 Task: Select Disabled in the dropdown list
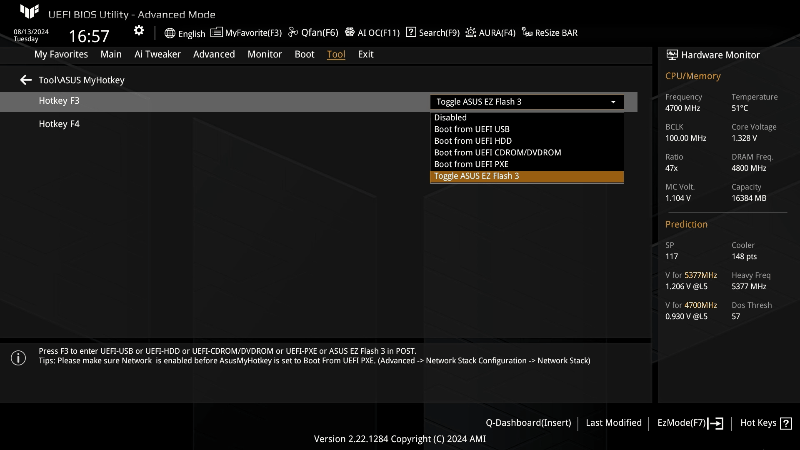click(x=527, y=117)
